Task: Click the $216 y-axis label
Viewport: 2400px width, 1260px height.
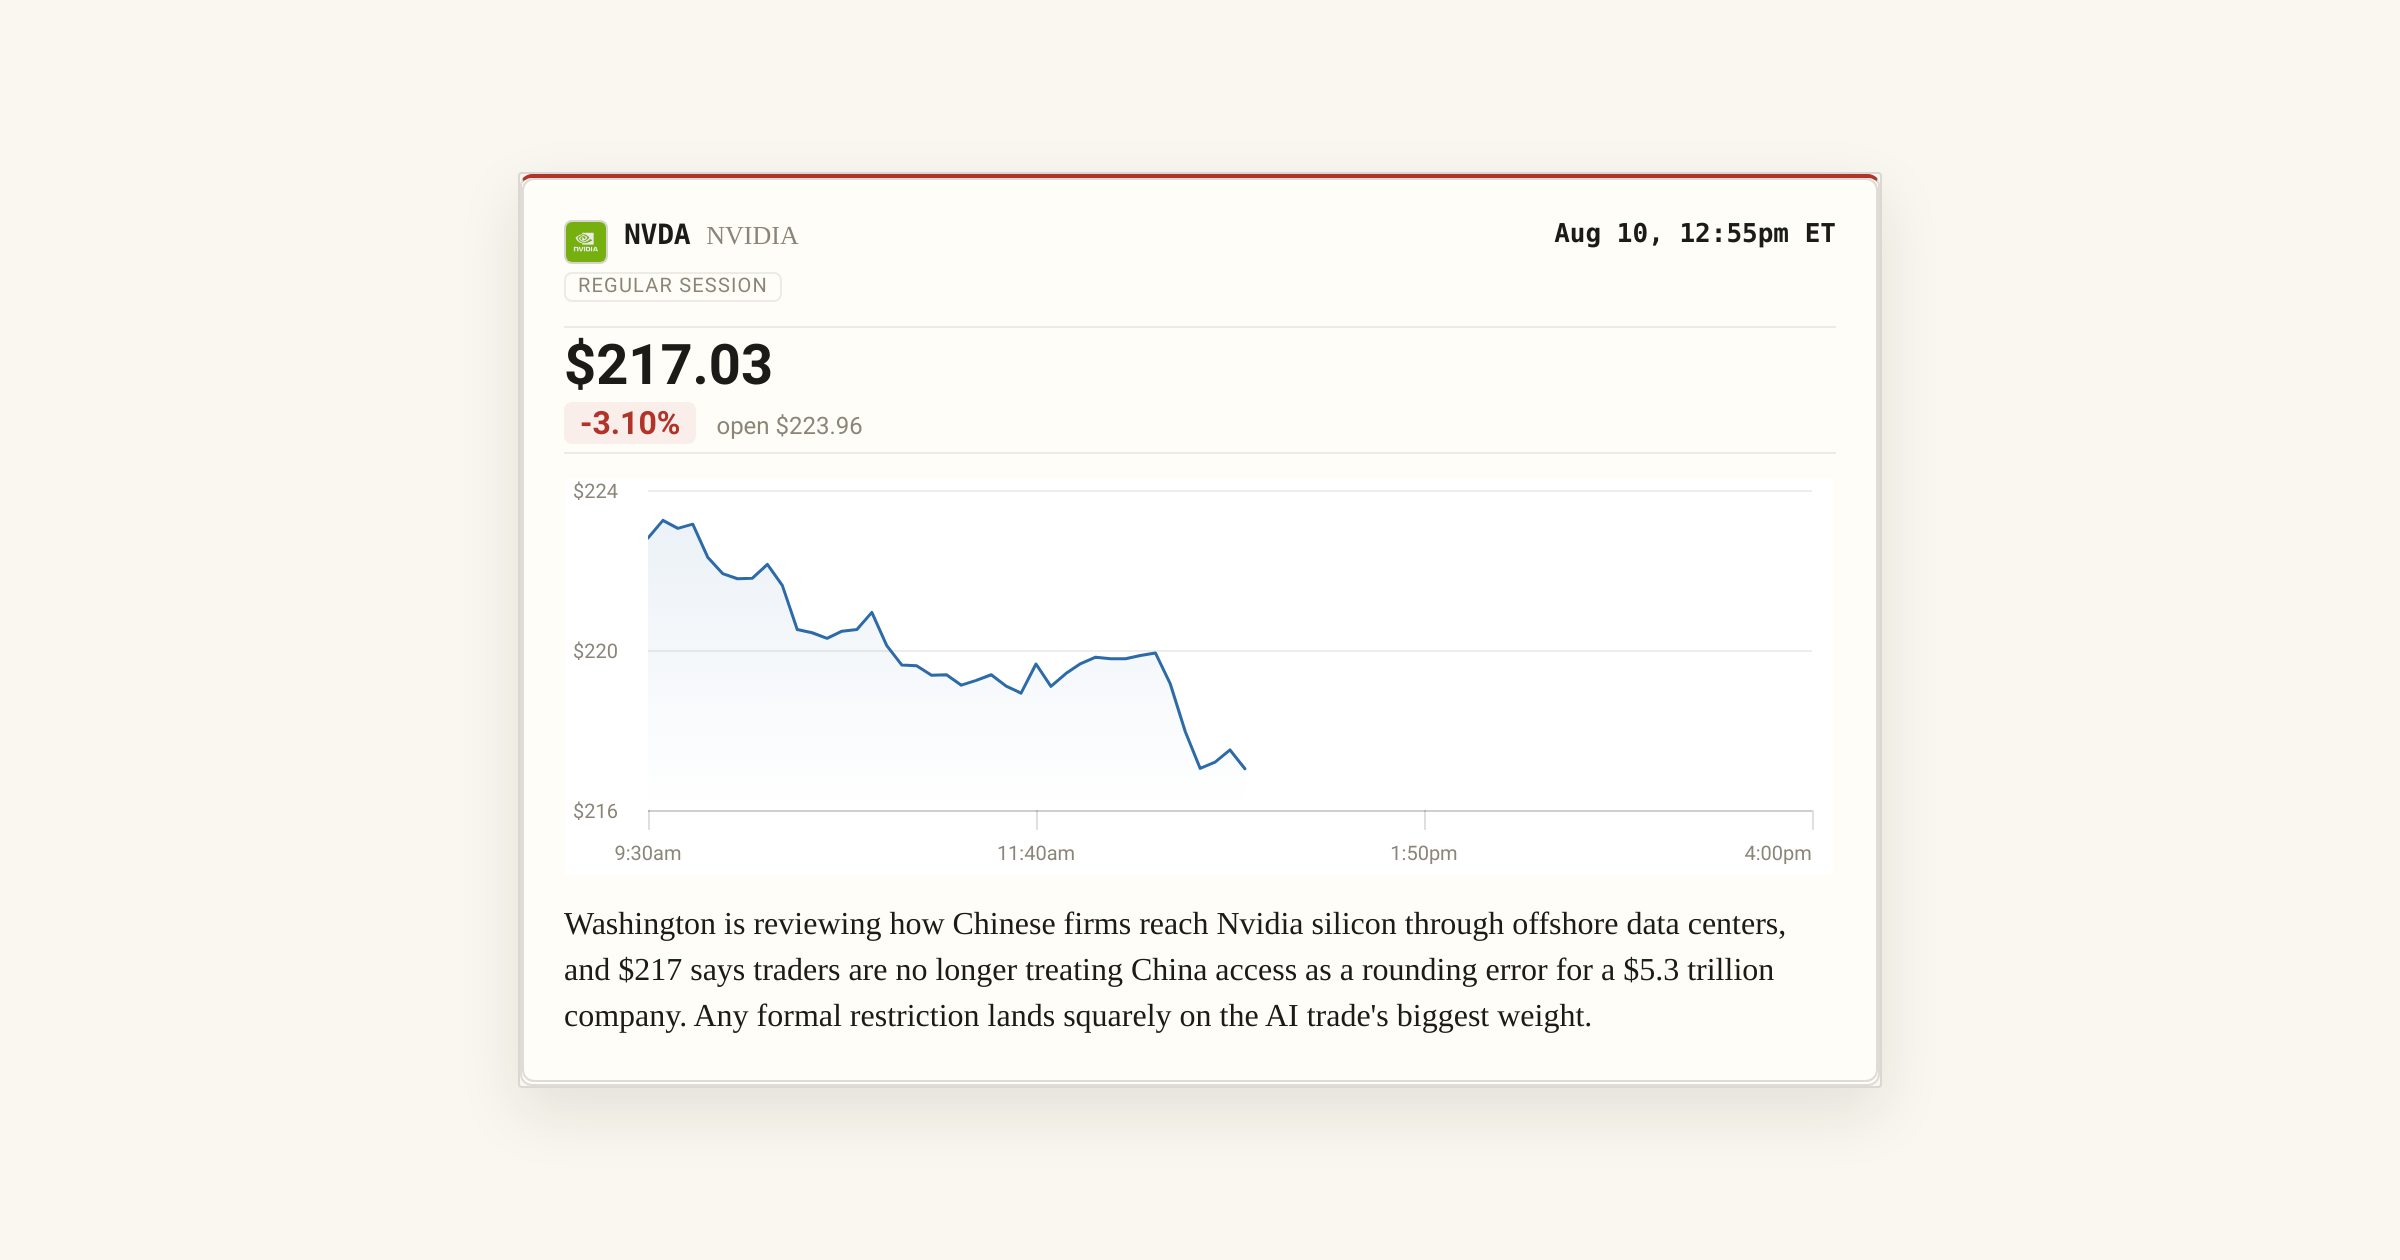Action: click(595, 811)
